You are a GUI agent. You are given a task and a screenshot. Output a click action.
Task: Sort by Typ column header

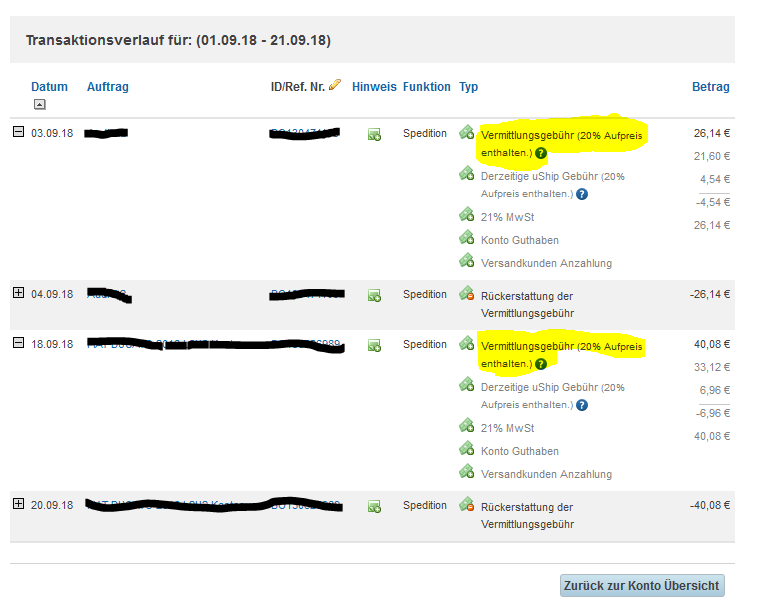[x=468, y=87]
